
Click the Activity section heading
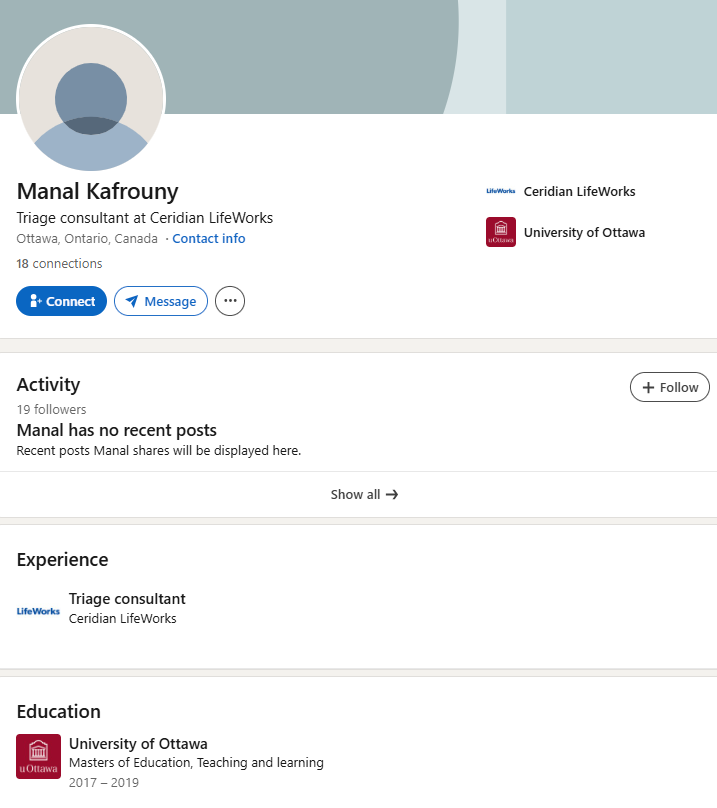click(48, 384)
